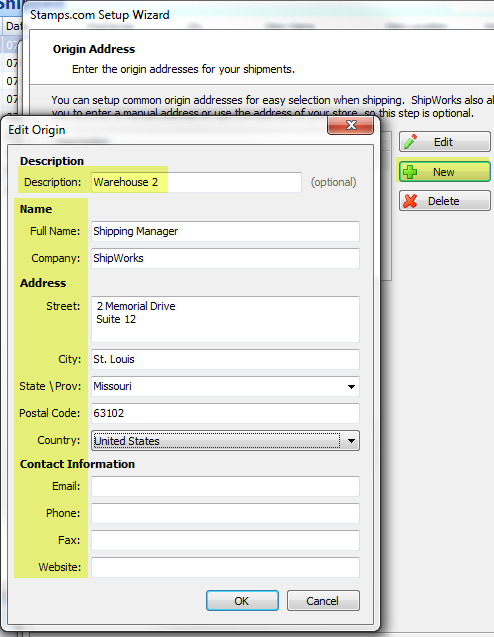Image resolution: width=494 pixels, height=637 pixels.
Task: Open the Country dropdown arrow
Action: [351, 441]
